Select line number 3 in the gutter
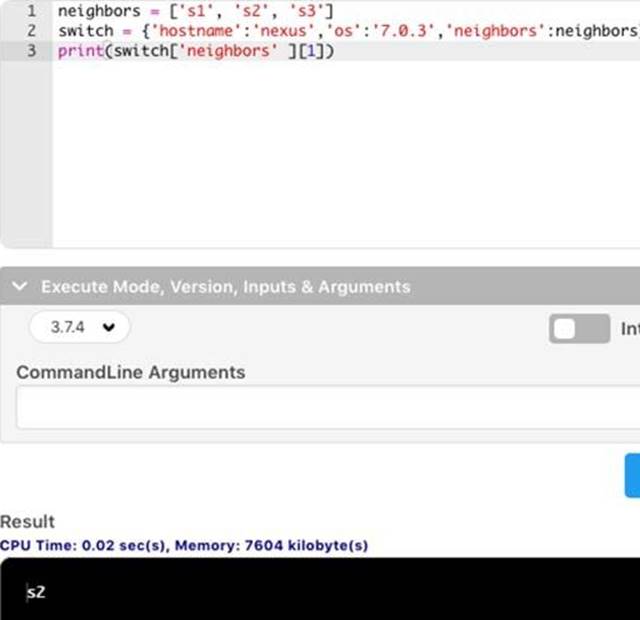The height and width of the screenshot is (620, 640). [x=32, y=50]
